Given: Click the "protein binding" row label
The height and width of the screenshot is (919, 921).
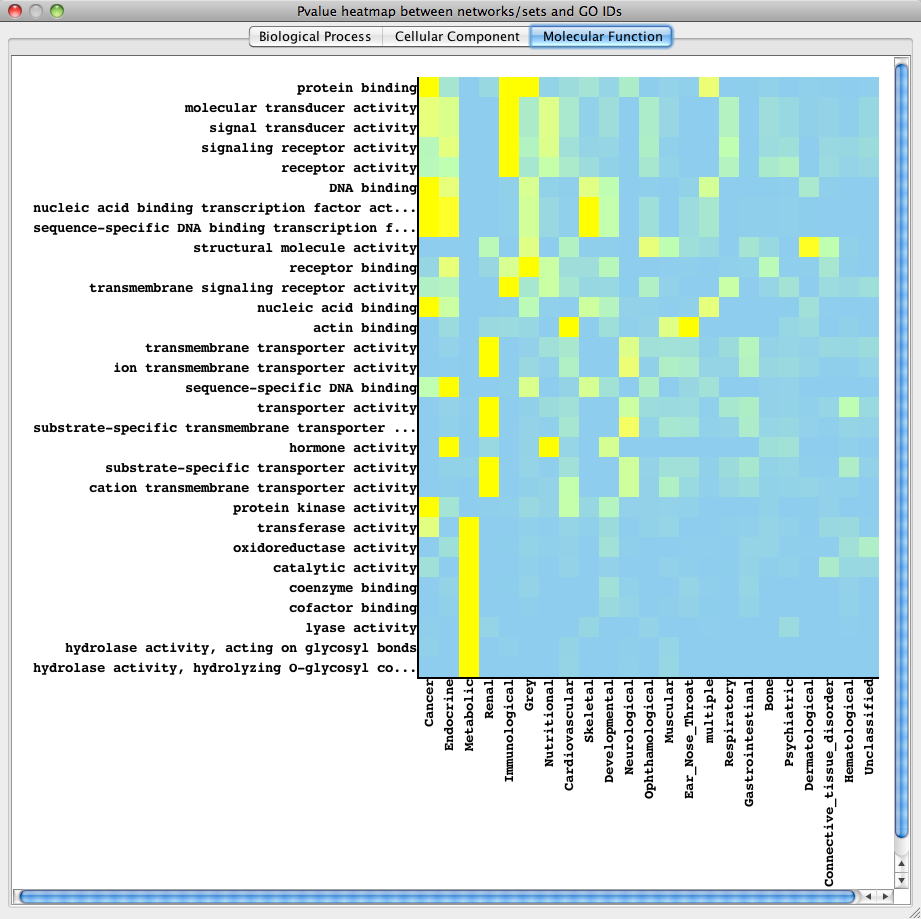Looking at the screenshot, I should [x=356, y=88].
